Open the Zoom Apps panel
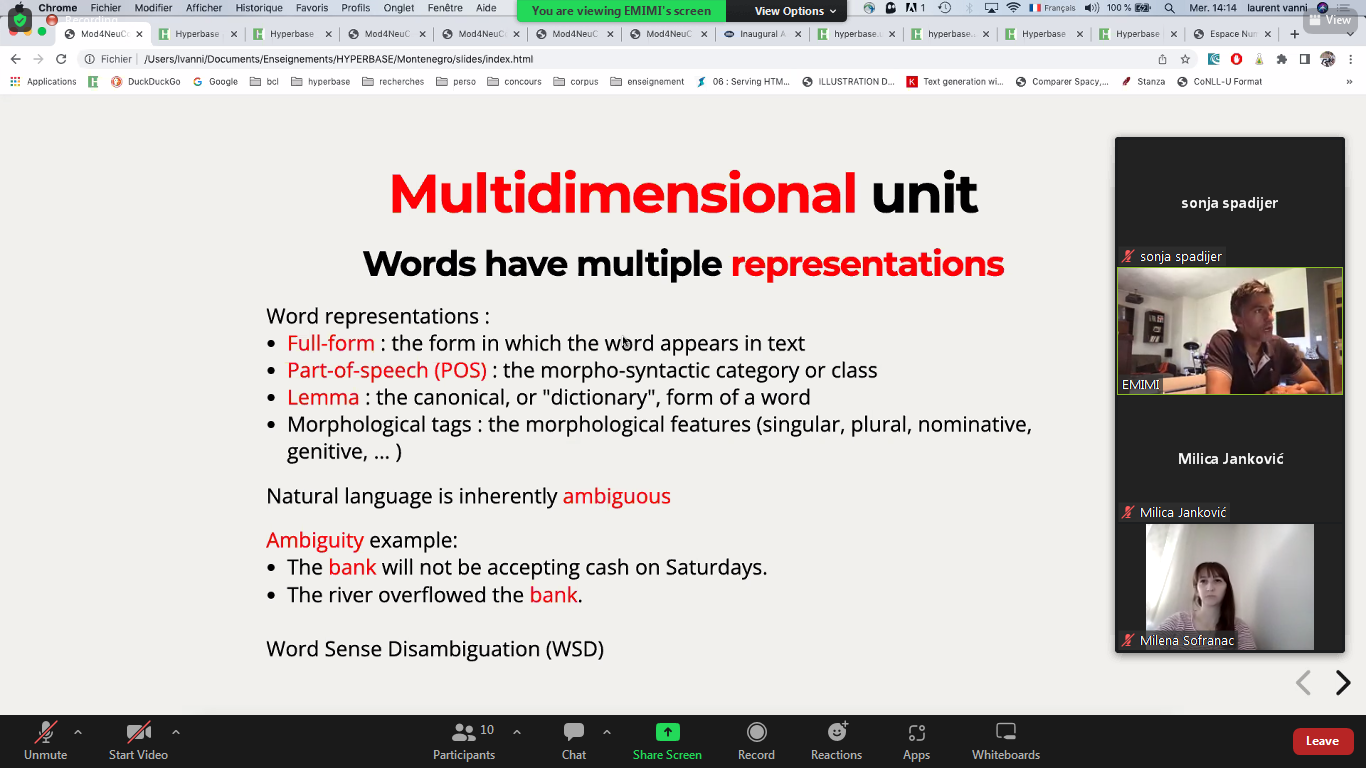 point(916,741)
